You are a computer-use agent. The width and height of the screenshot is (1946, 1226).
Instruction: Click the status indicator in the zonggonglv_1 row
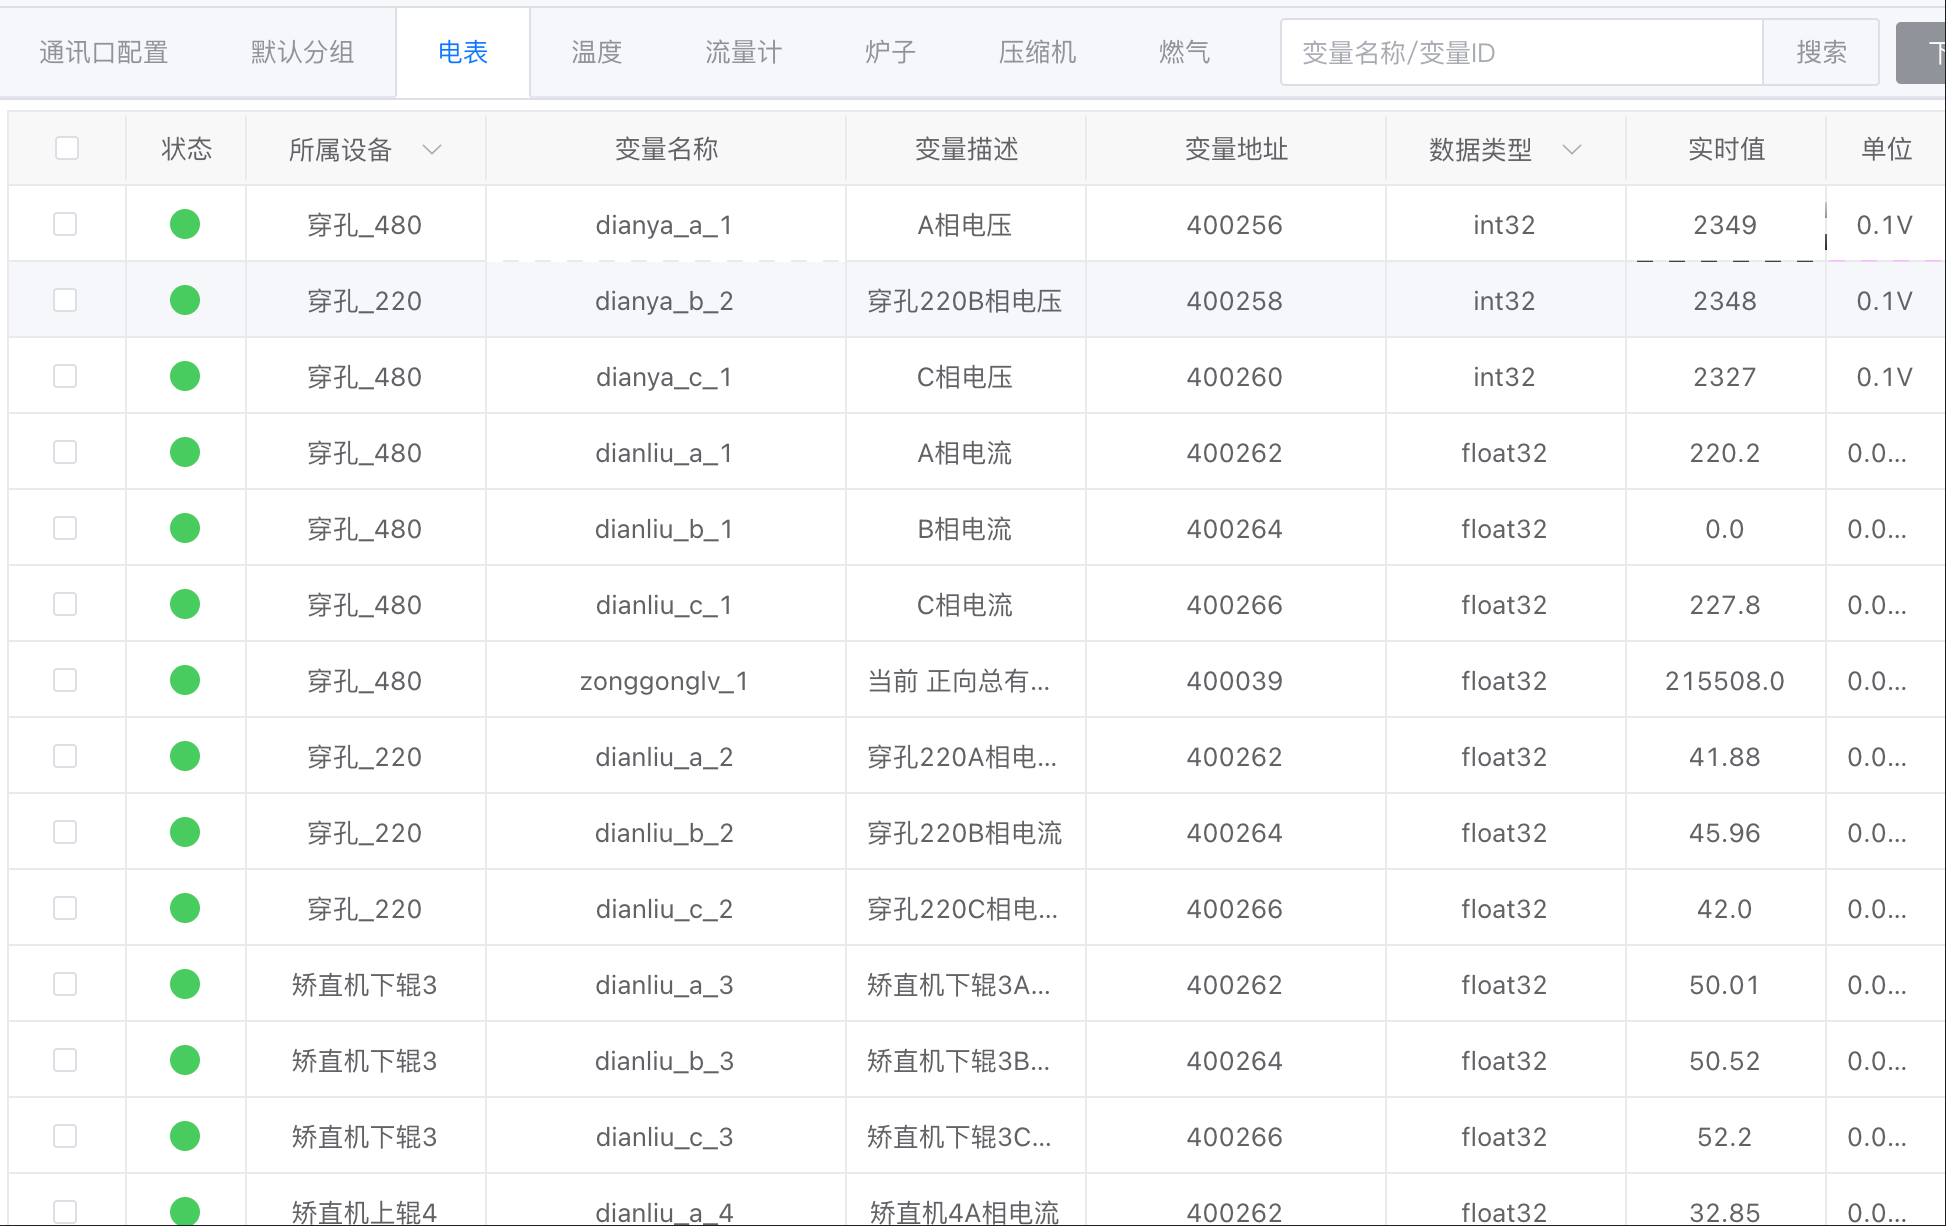click(185, 680)
